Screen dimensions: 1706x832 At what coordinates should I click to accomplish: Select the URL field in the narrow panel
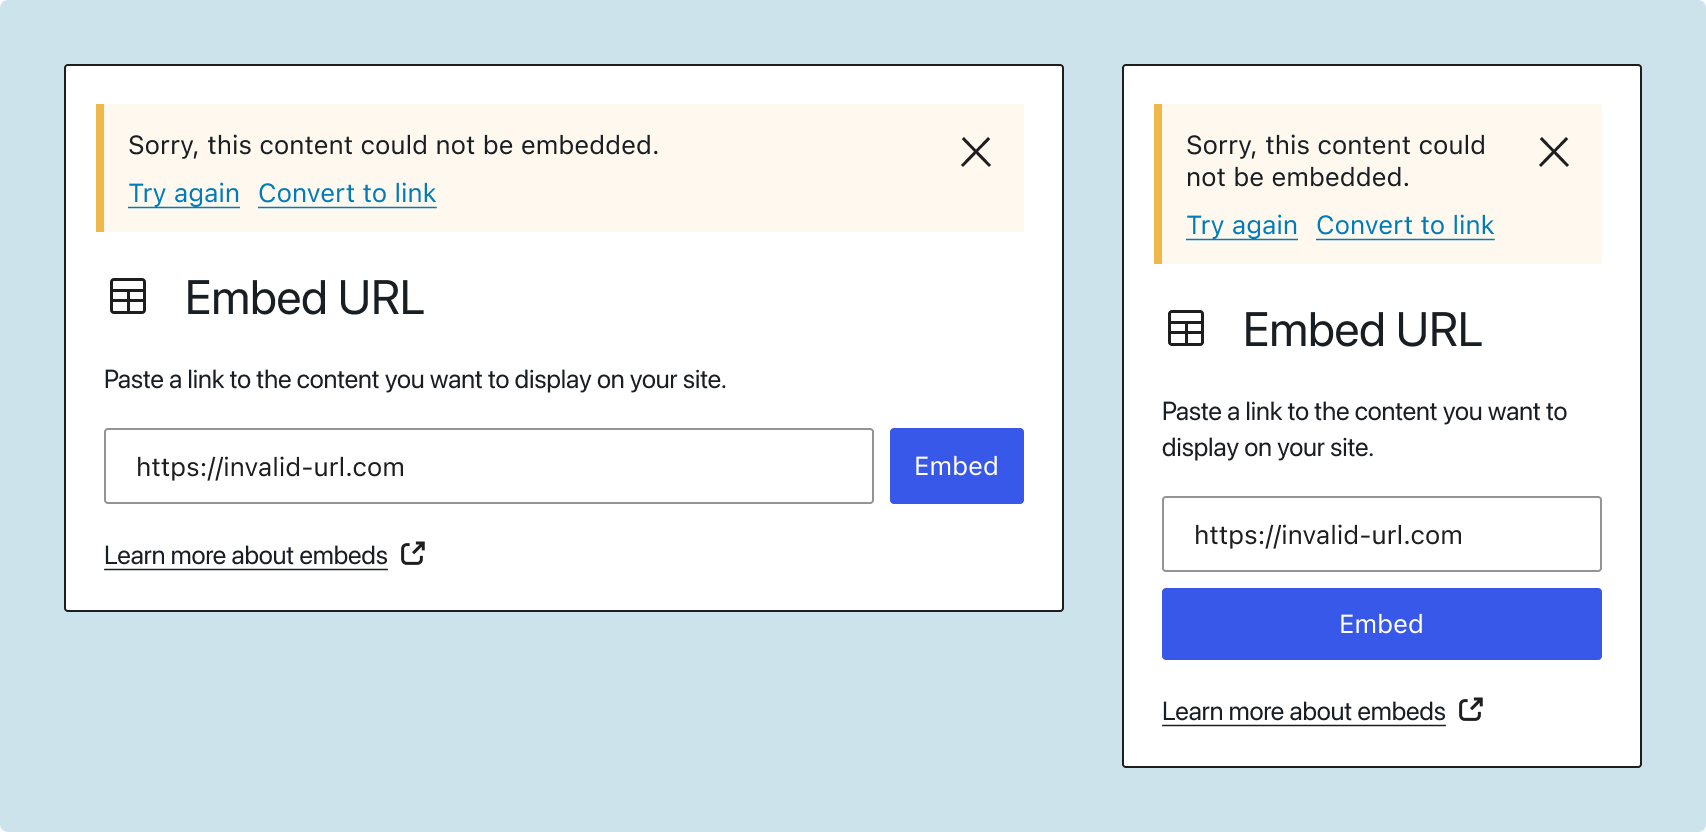[1381, 534]
